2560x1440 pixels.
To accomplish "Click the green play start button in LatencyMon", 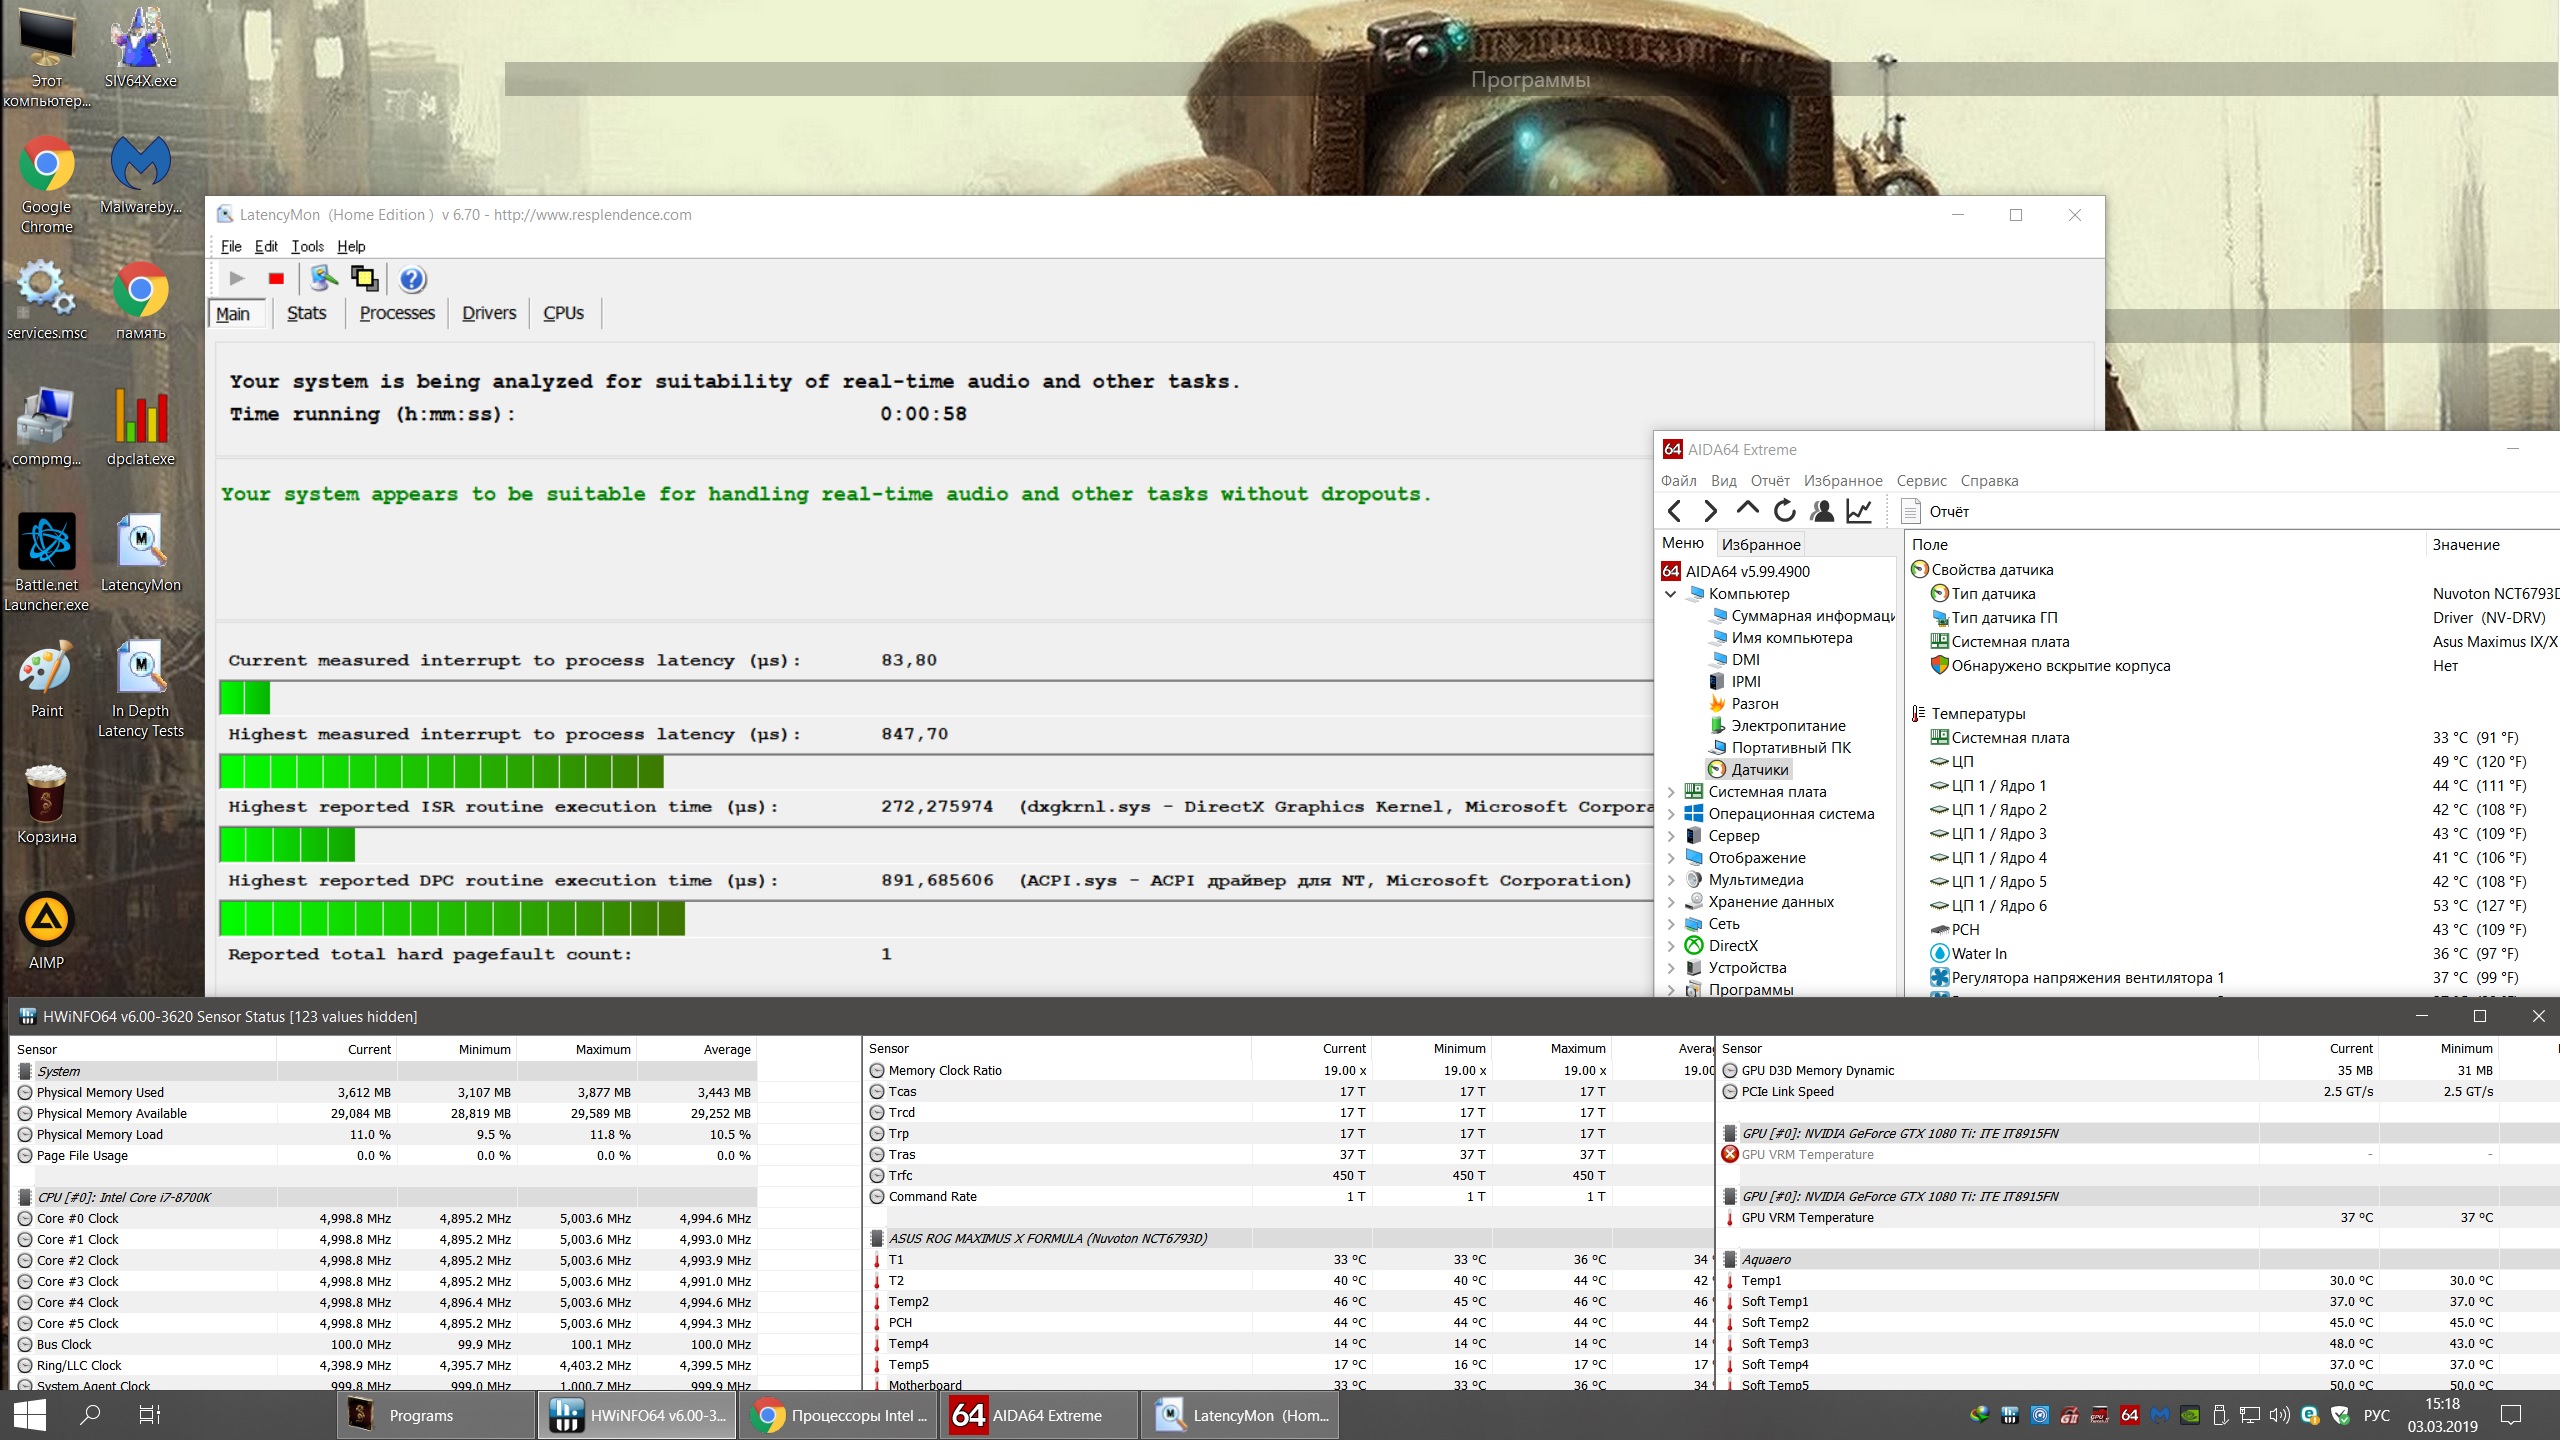I will click(237, 279).
